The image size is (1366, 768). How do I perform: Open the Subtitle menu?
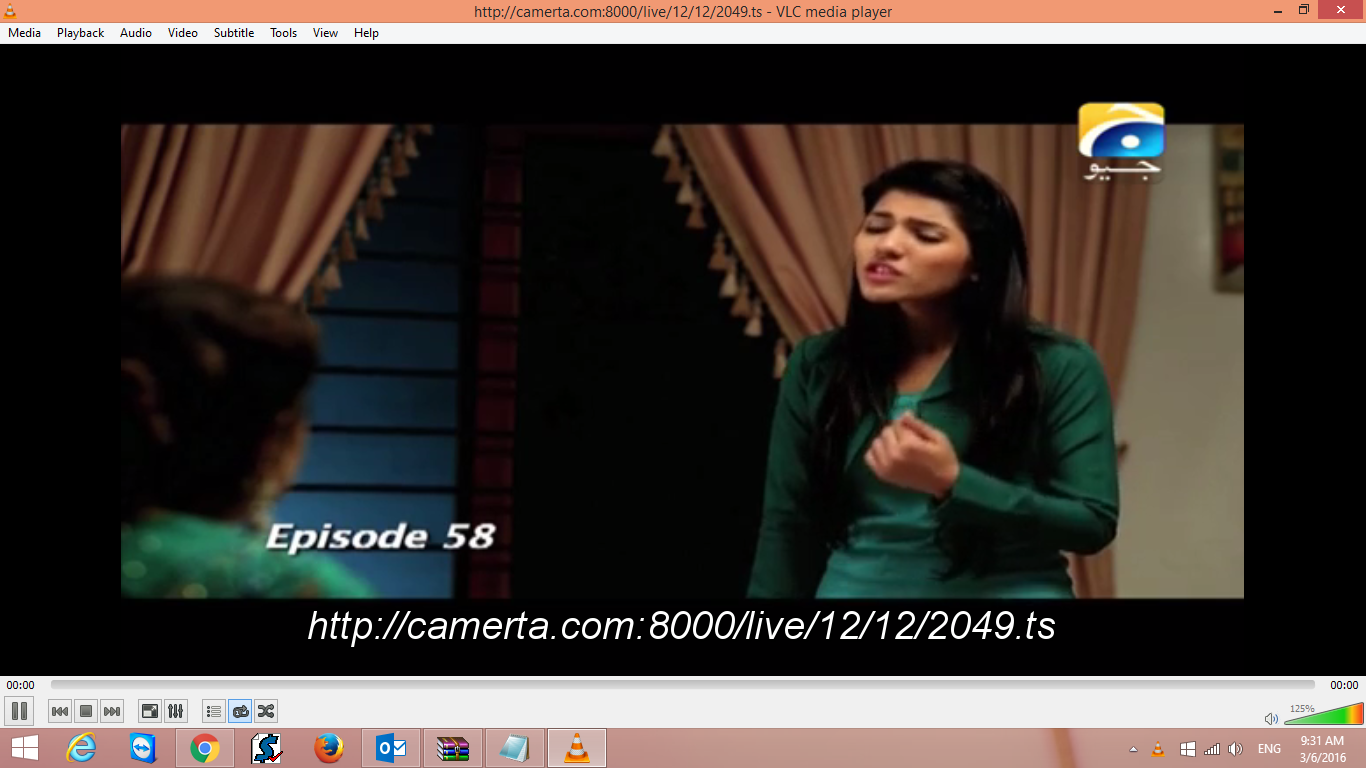[x=234, y=33]
